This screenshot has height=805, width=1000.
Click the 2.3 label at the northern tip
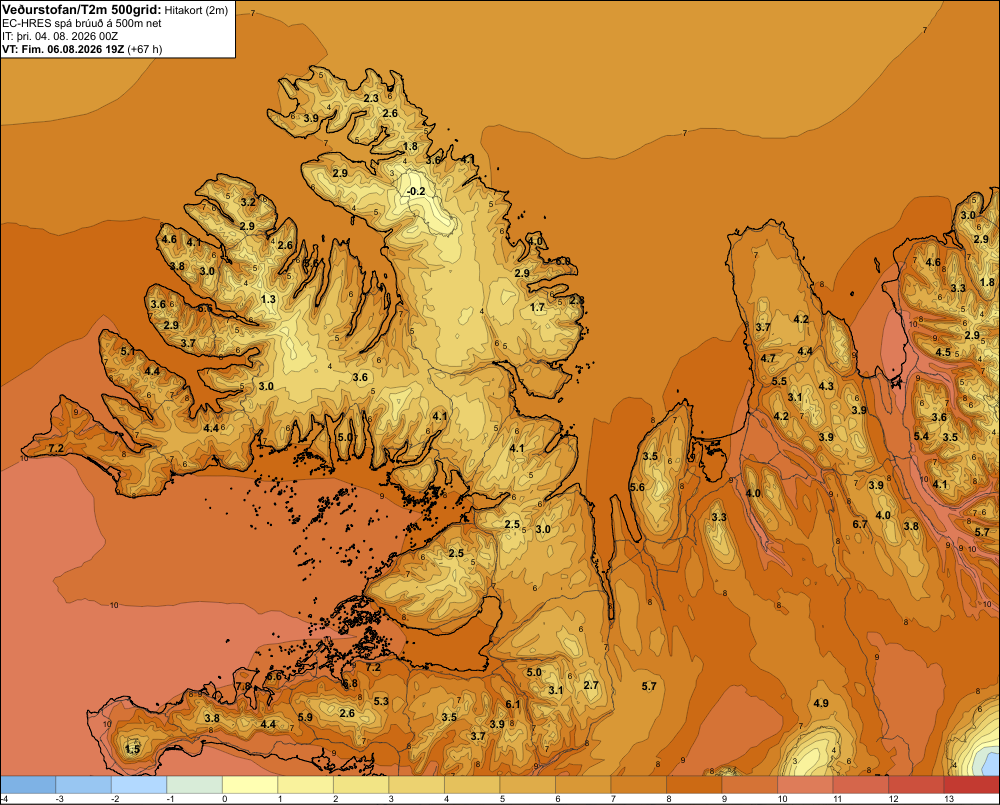click(x=371, y=98)
